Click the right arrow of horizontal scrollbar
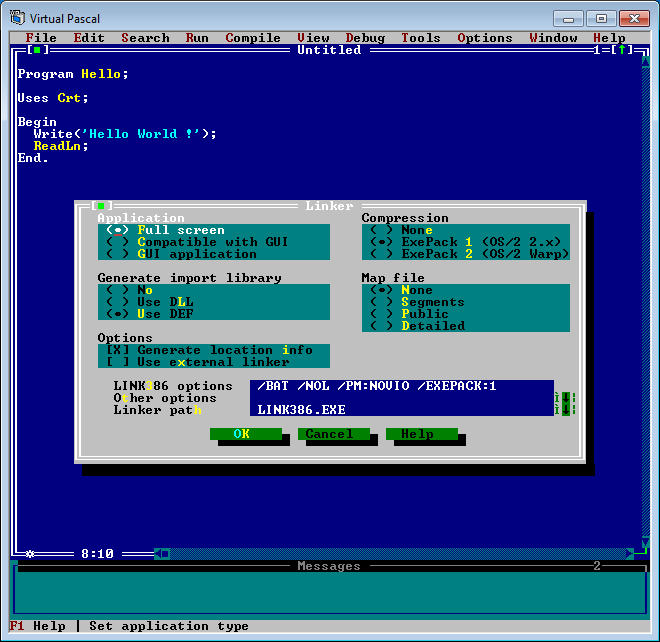 tap(629, 553)
